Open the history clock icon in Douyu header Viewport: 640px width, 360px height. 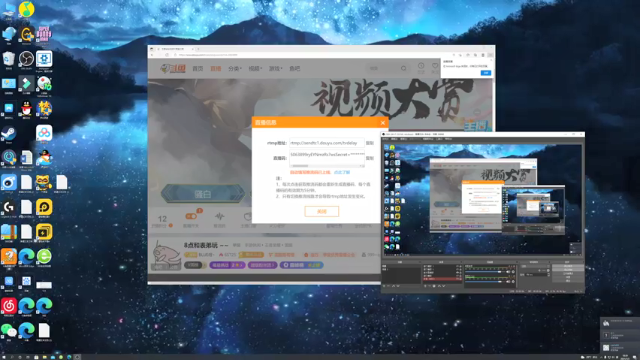[x=421, y=66]
